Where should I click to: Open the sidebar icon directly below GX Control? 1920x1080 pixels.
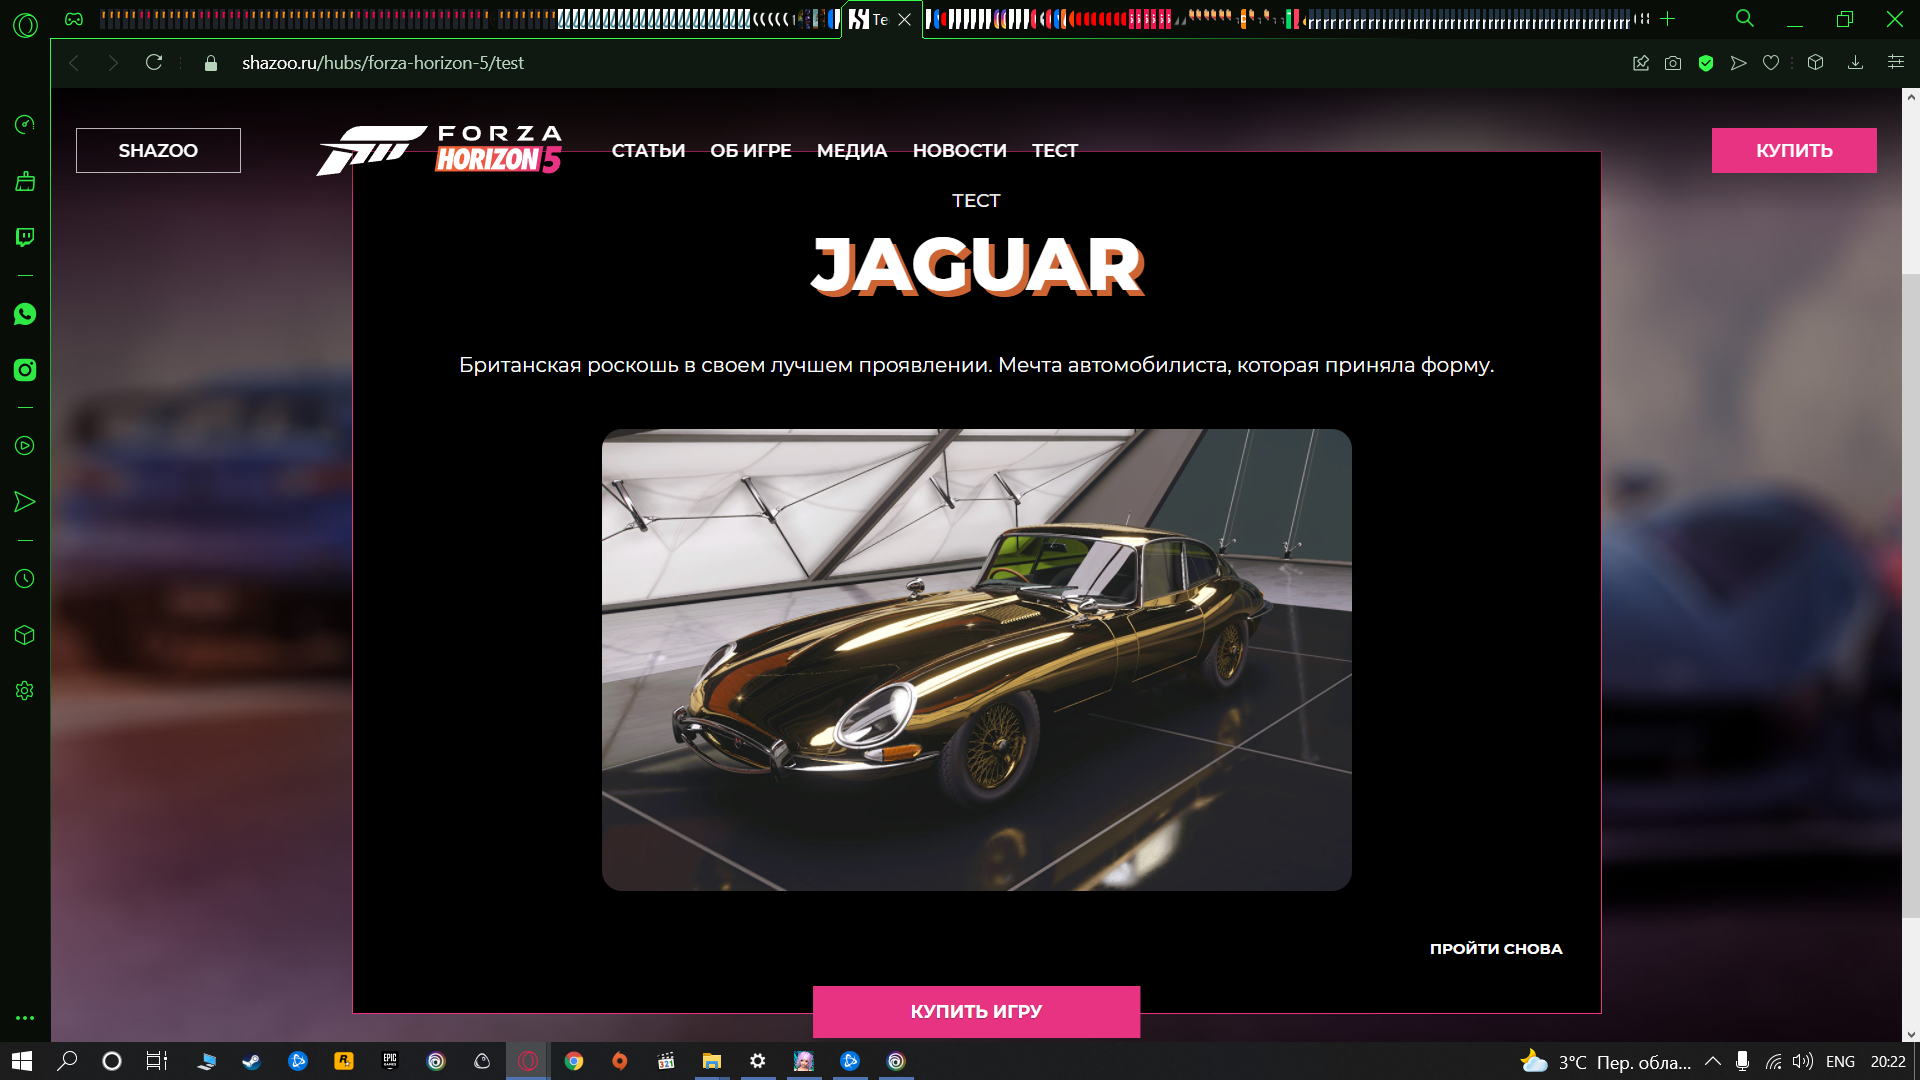tap(25, 181)
